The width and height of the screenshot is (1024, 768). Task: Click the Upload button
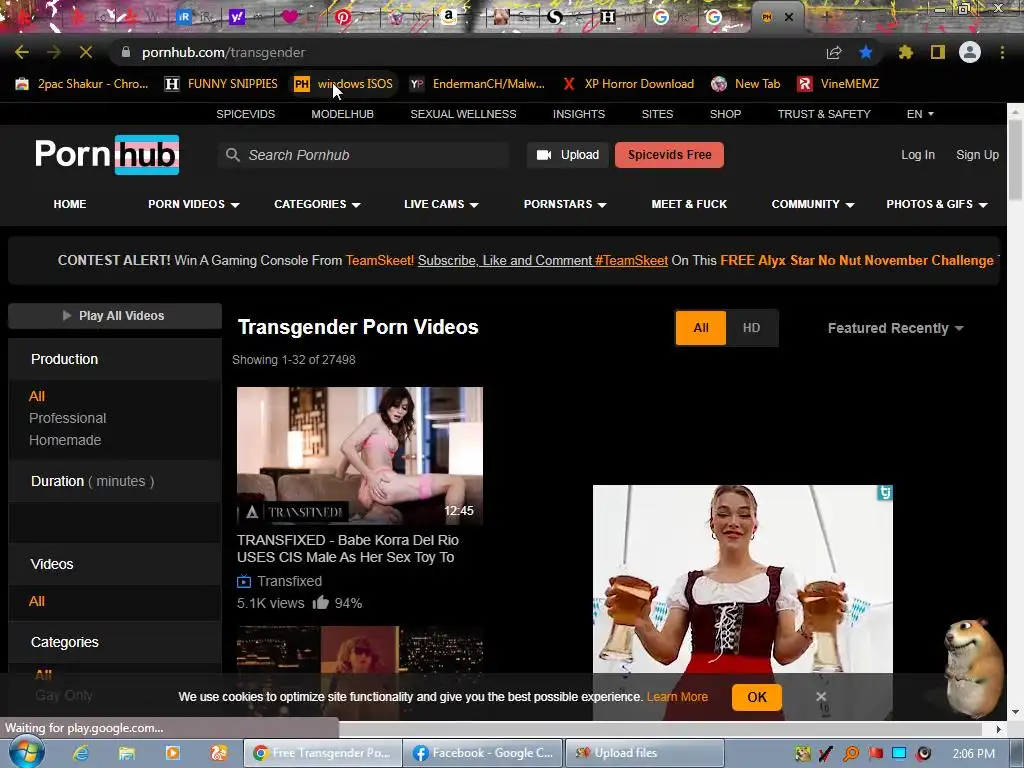(568, 155)
